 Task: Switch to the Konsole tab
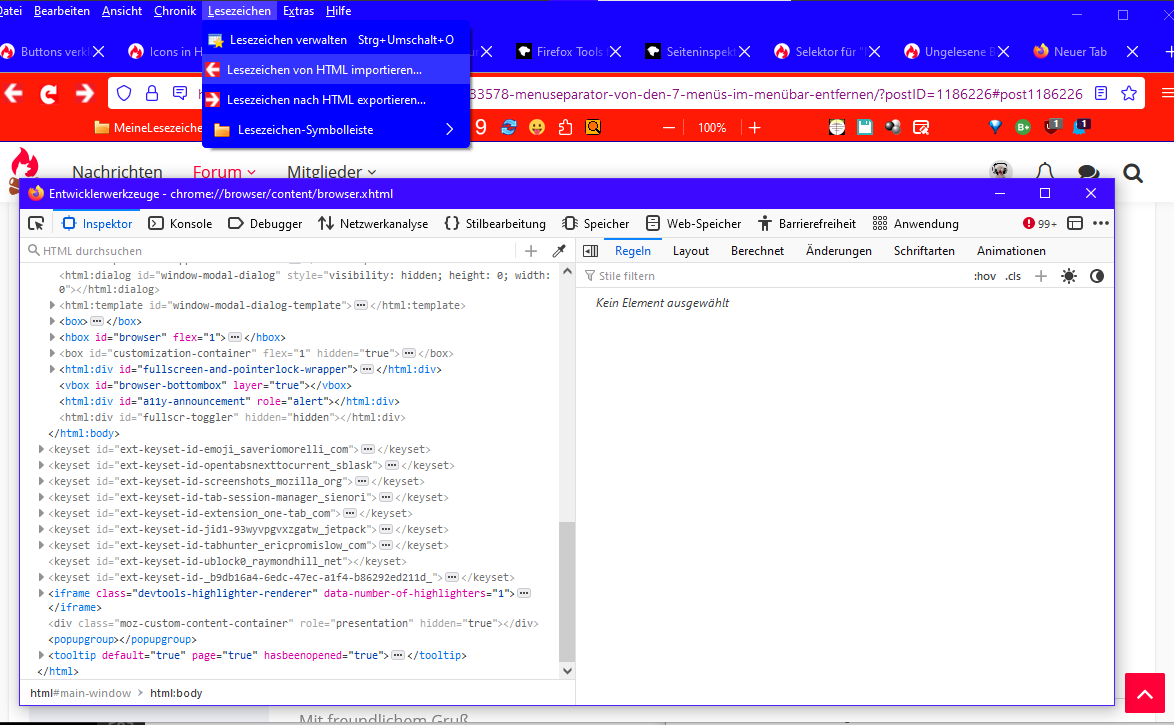click(x=180, y=223)
